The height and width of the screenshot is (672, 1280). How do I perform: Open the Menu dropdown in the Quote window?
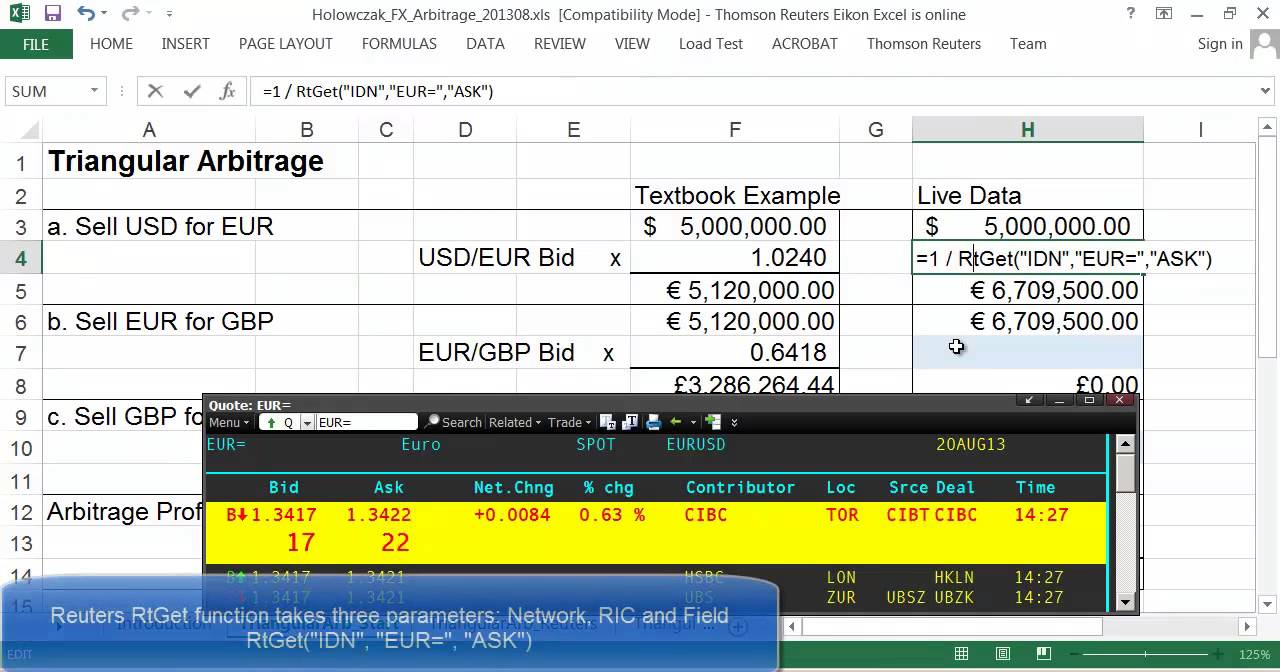pos(229,422)
